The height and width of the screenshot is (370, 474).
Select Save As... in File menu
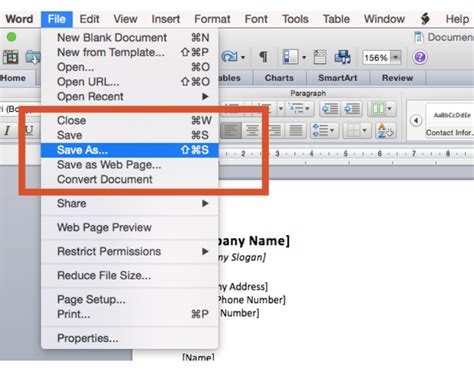click(x=130, y=150)
